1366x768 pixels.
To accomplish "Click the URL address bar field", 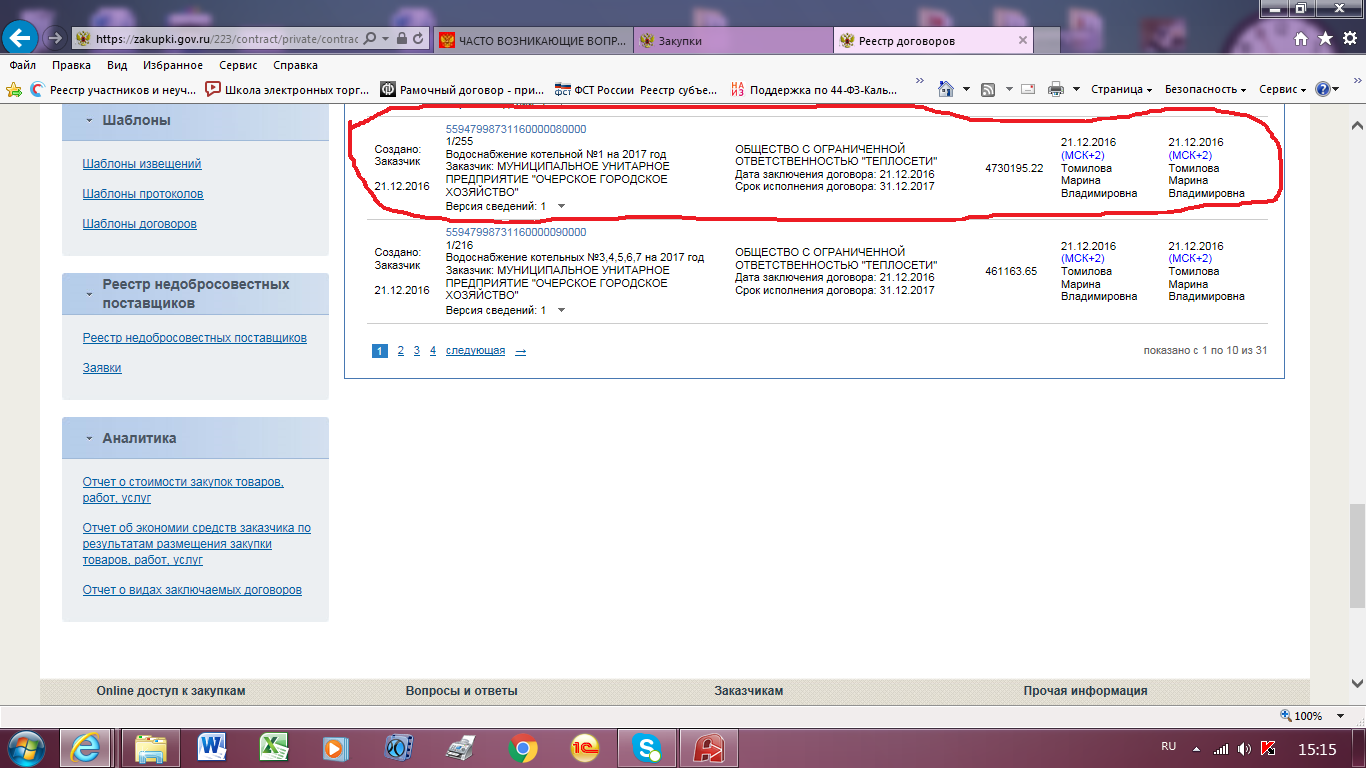I will click(x=225, y=39).
